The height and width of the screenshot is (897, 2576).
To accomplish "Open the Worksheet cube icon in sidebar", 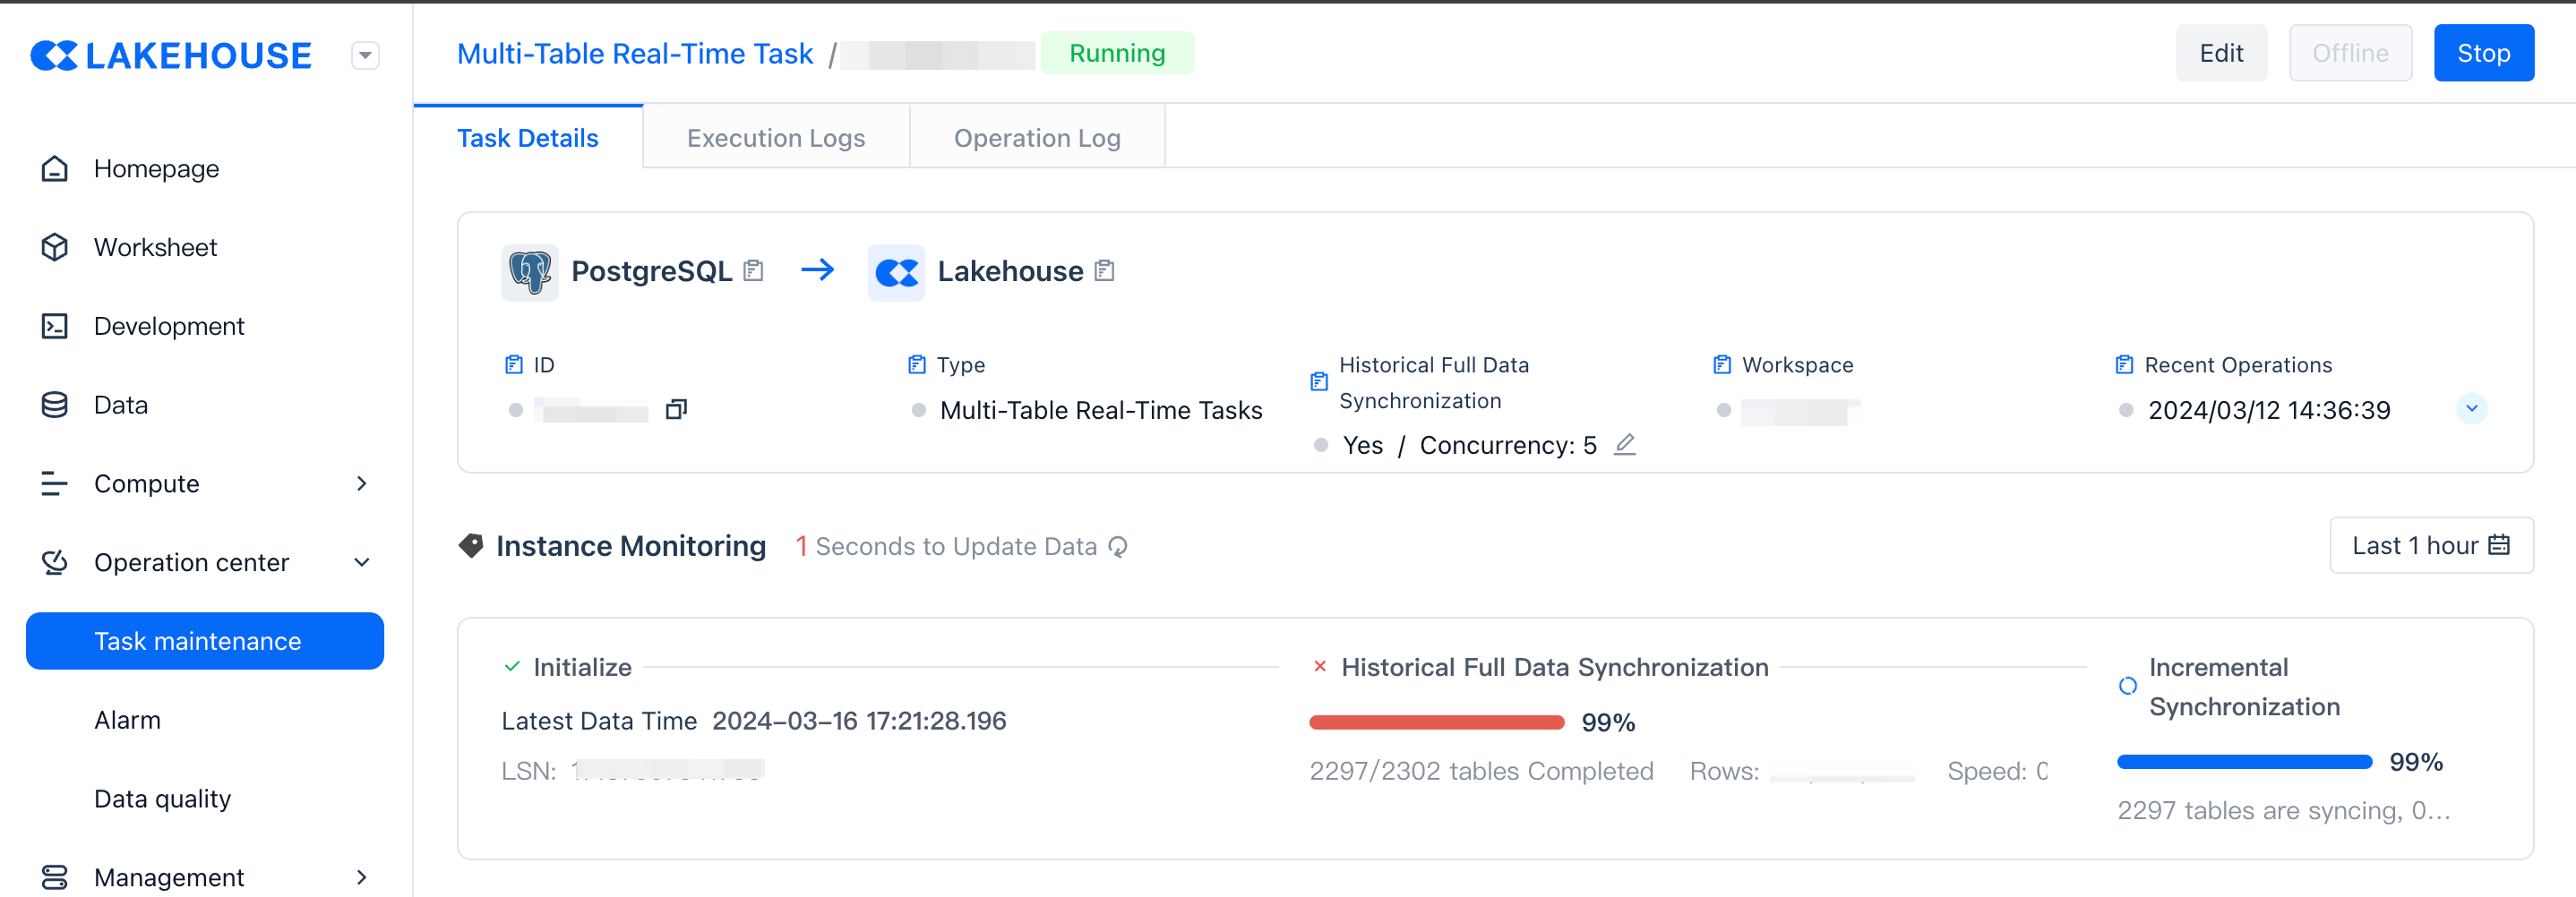I will tap(55, 247).
